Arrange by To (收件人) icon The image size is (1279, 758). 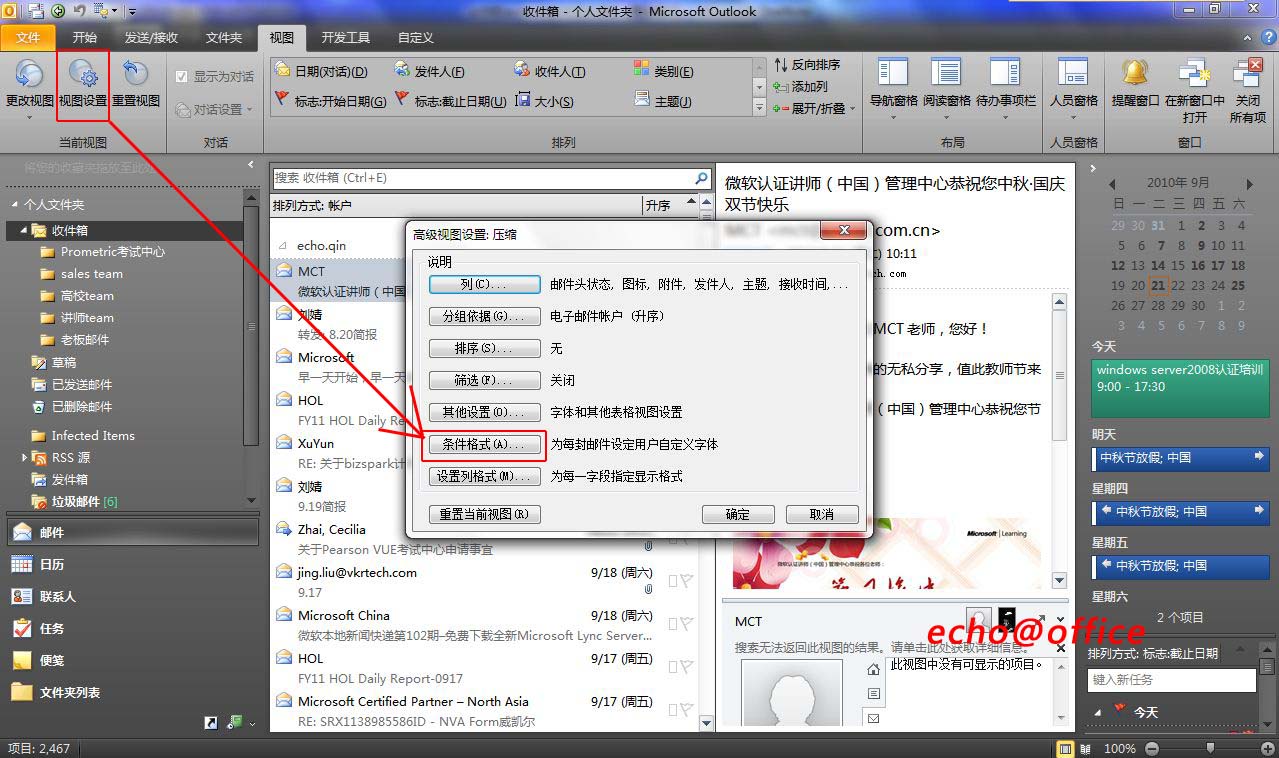[522, 70]
